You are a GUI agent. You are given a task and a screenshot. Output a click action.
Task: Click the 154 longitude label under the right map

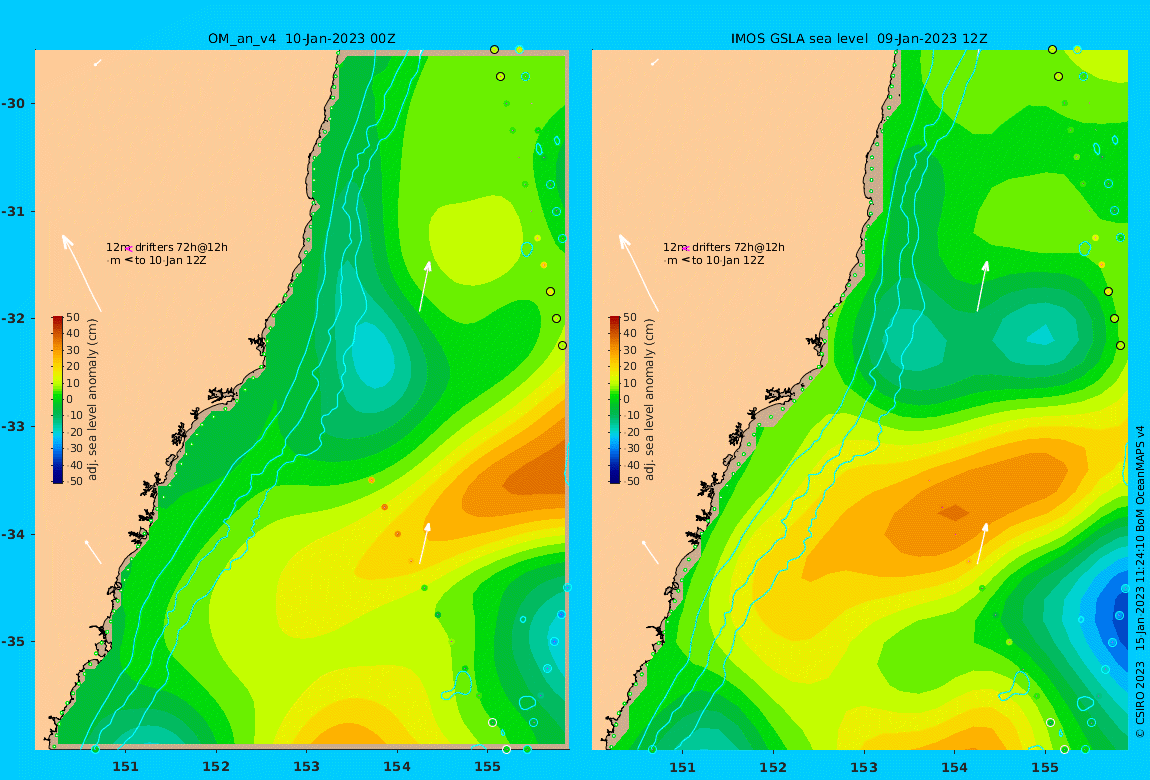tap(954, 767)
